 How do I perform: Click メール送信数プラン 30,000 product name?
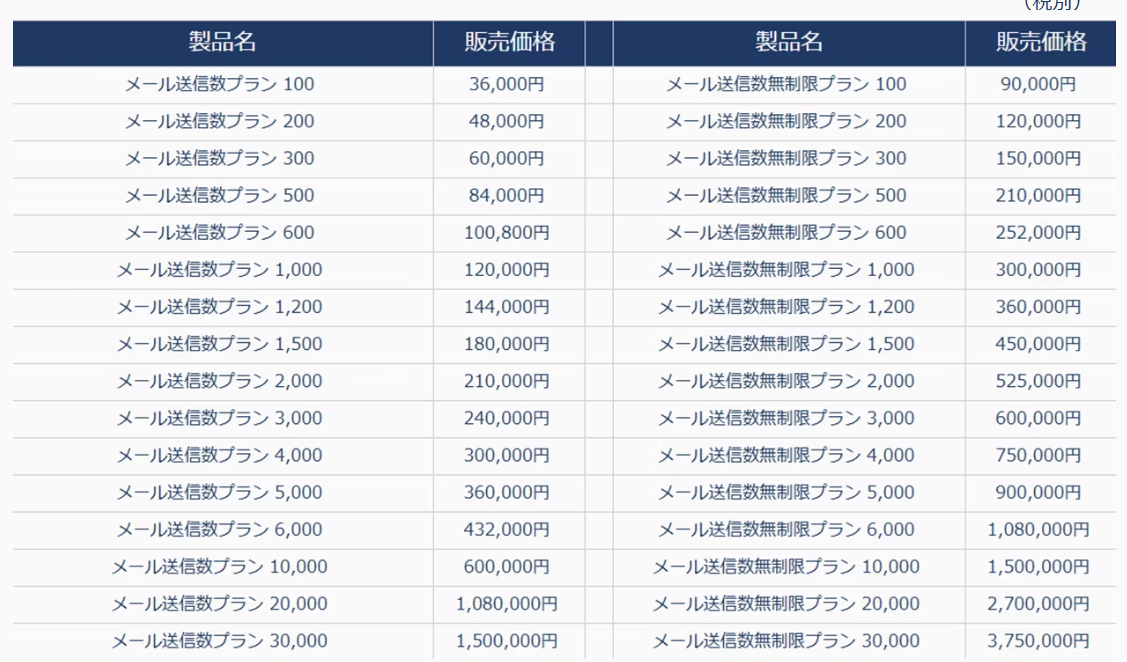pos(219,641)
